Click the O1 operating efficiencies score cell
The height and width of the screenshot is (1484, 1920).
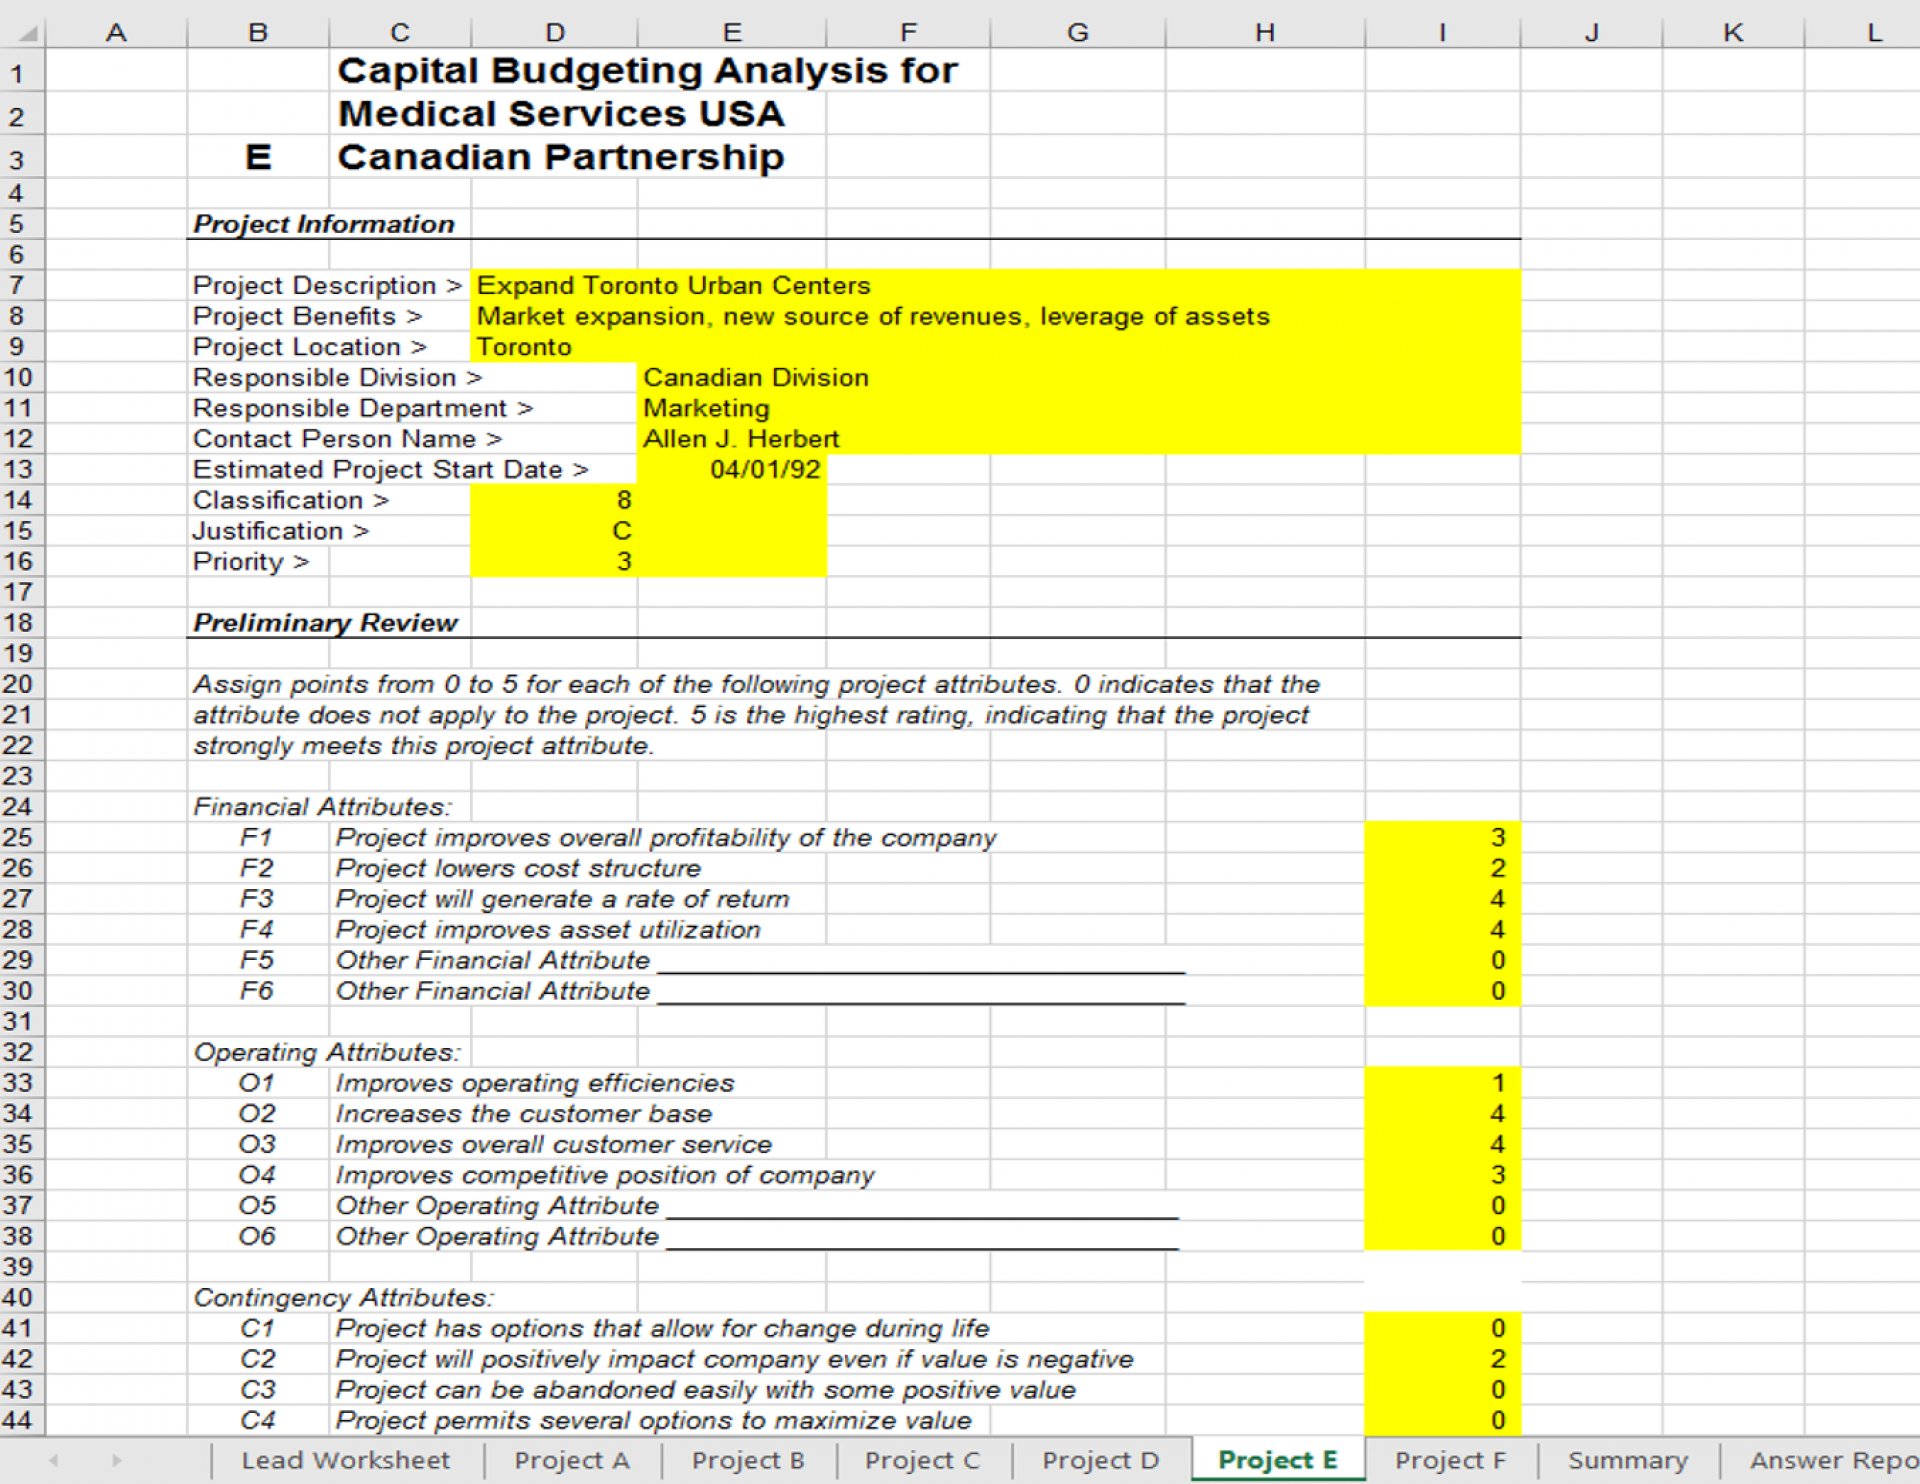click(x=1442, y=1083)
